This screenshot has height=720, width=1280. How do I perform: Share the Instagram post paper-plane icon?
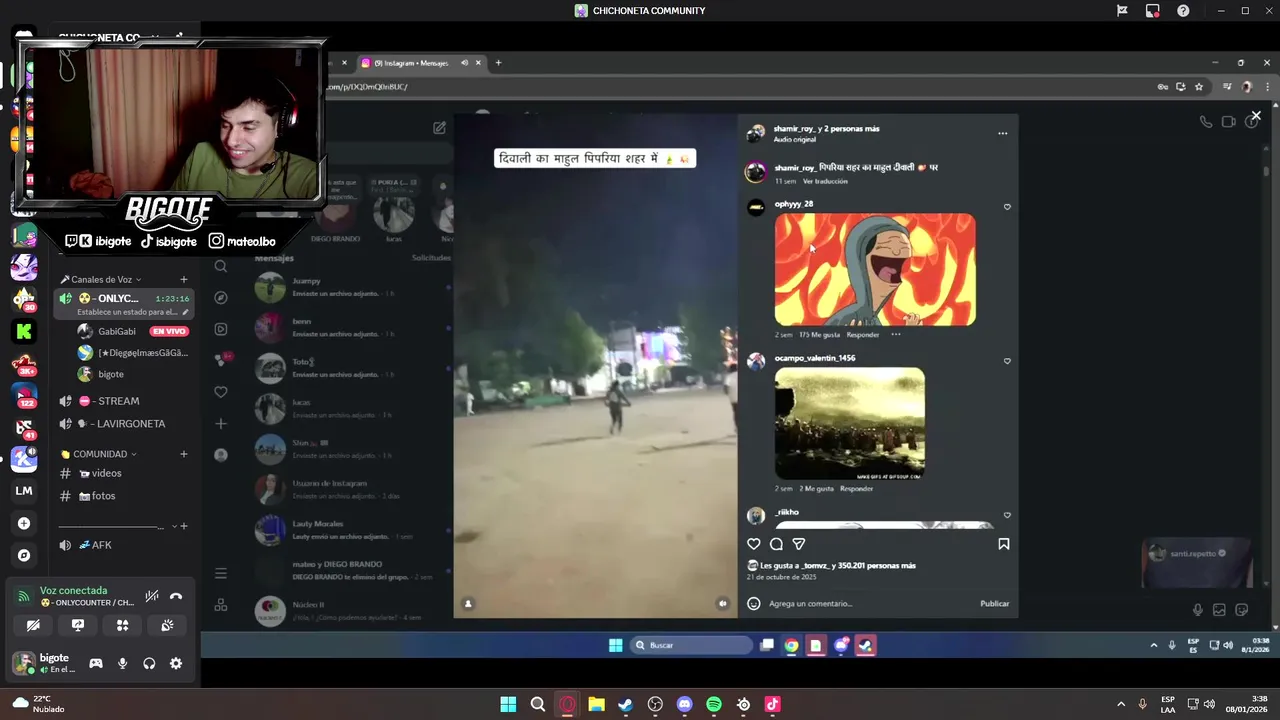[x=799, y=544]
